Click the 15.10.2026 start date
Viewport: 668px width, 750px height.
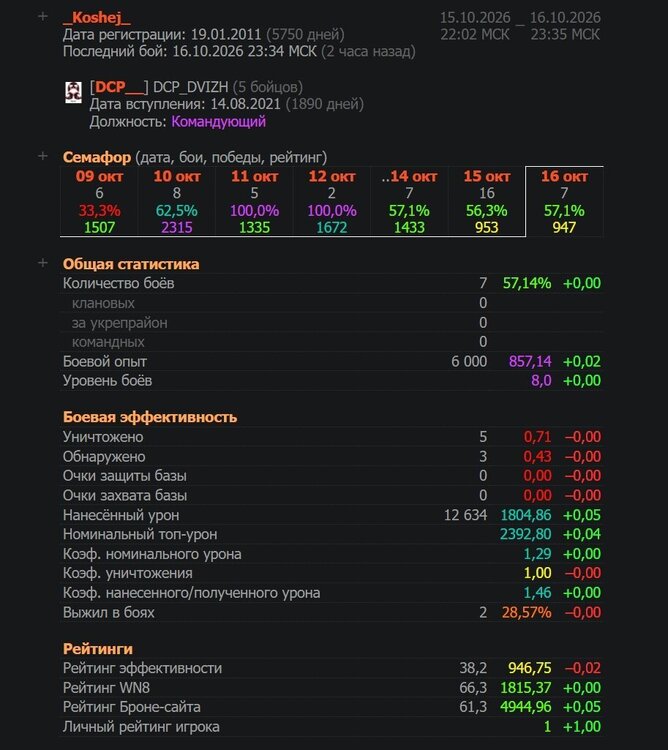click(x=475, y=18)
